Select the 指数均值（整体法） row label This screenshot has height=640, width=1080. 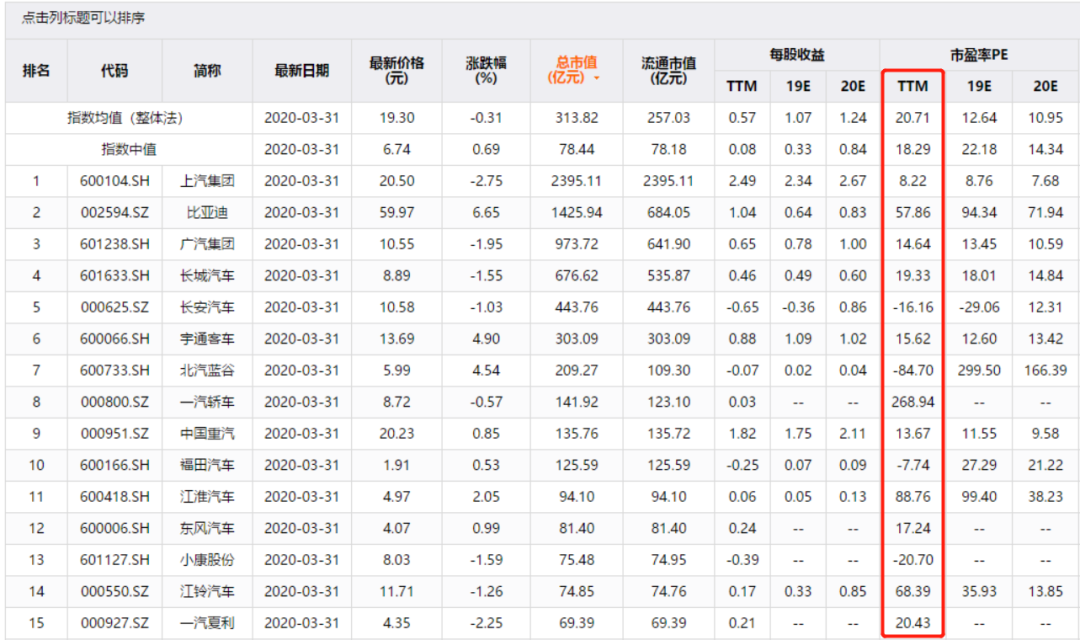click(x=125, y=118)
